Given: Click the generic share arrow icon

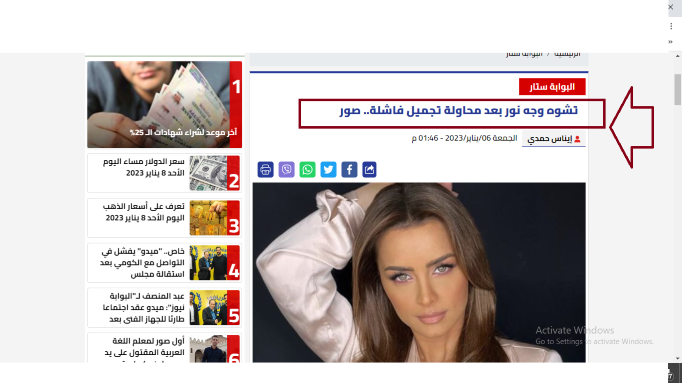Looking at the screenshot, I should pos(369,170).
